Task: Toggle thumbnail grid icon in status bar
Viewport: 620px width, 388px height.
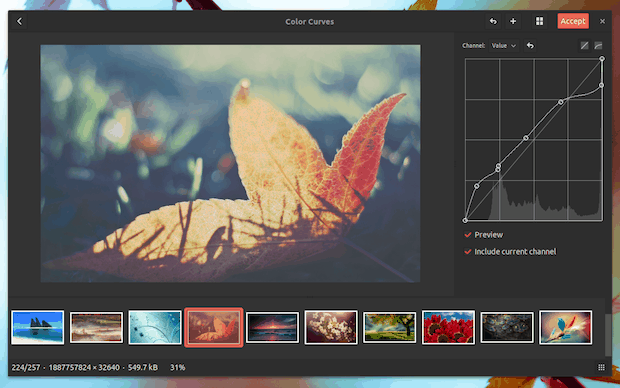Action: point(601,367)
